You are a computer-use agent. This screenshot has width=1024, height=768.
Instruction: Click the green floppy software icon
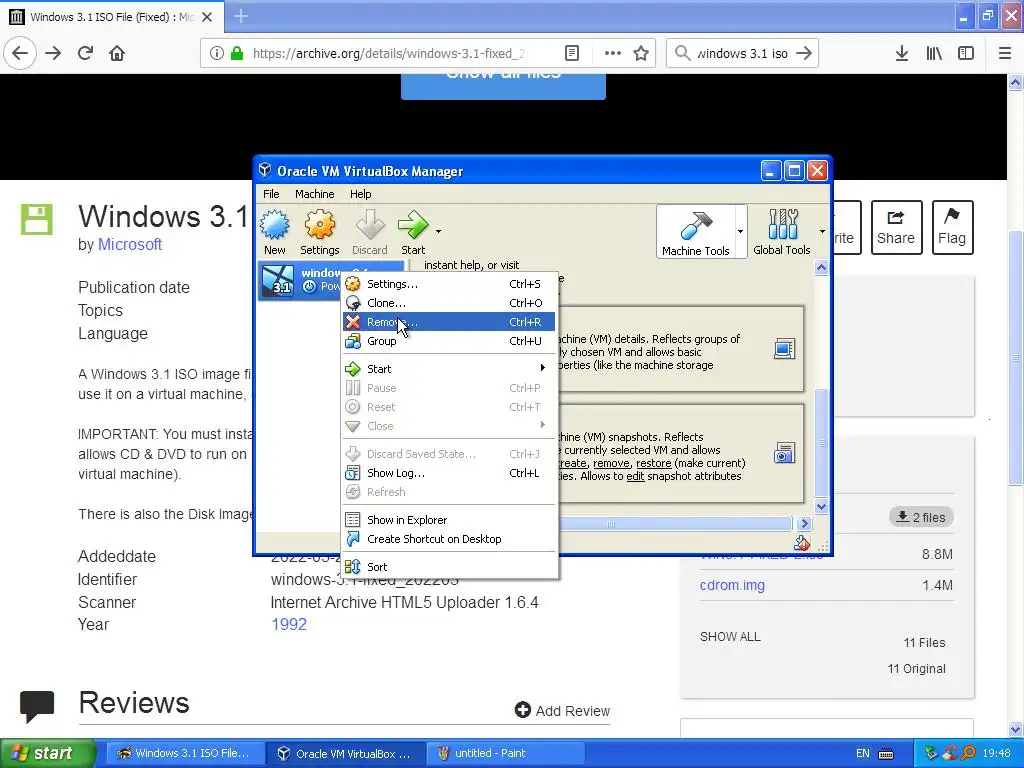click(37, 219)
